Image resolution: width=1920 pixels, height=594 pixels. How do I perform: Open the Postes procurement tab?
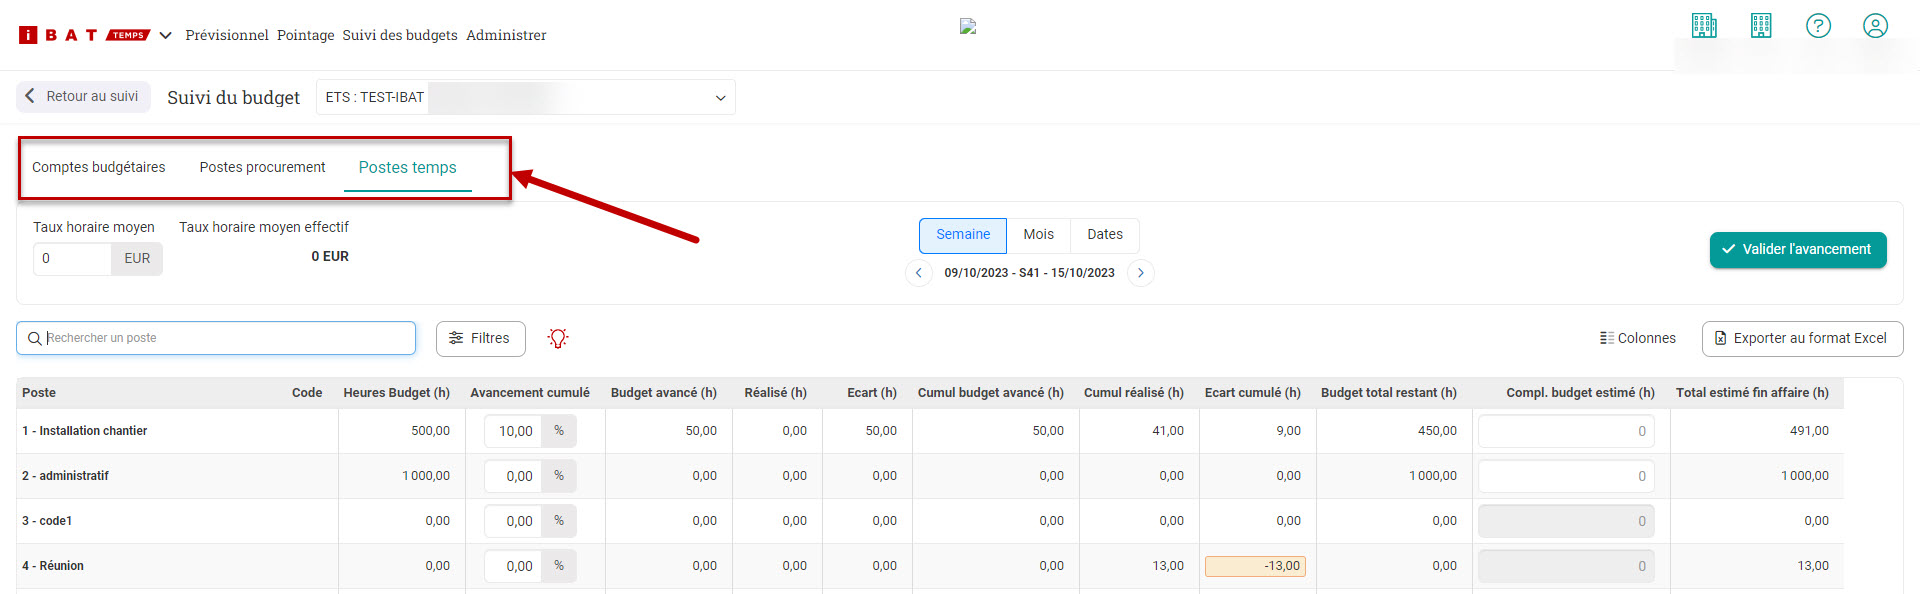[262, 168]
